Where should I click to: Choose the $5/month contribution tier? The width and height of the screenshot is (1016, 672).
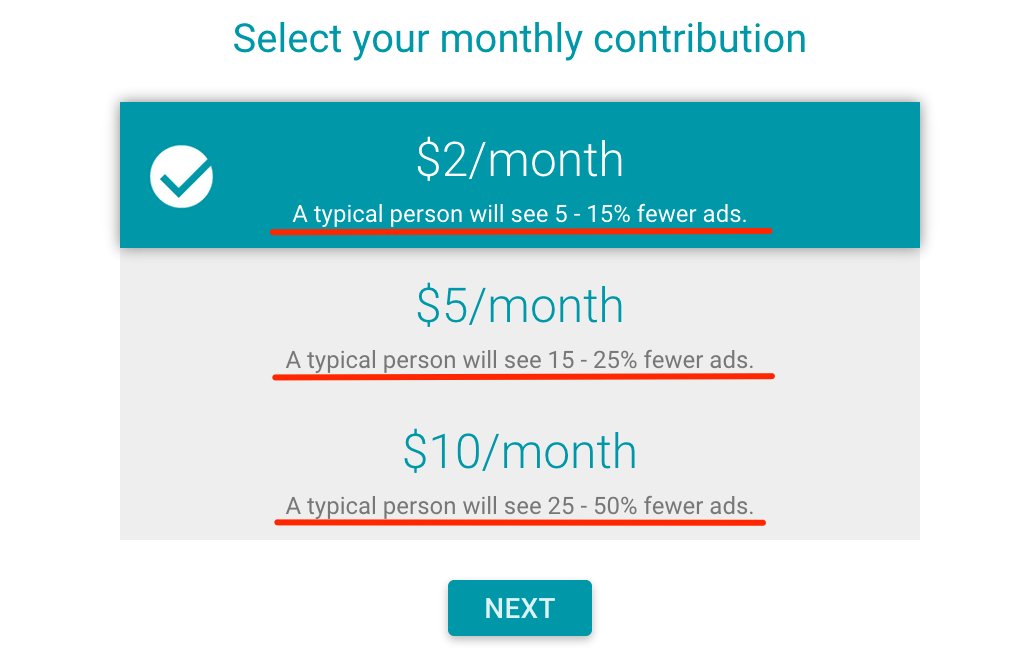519,321
